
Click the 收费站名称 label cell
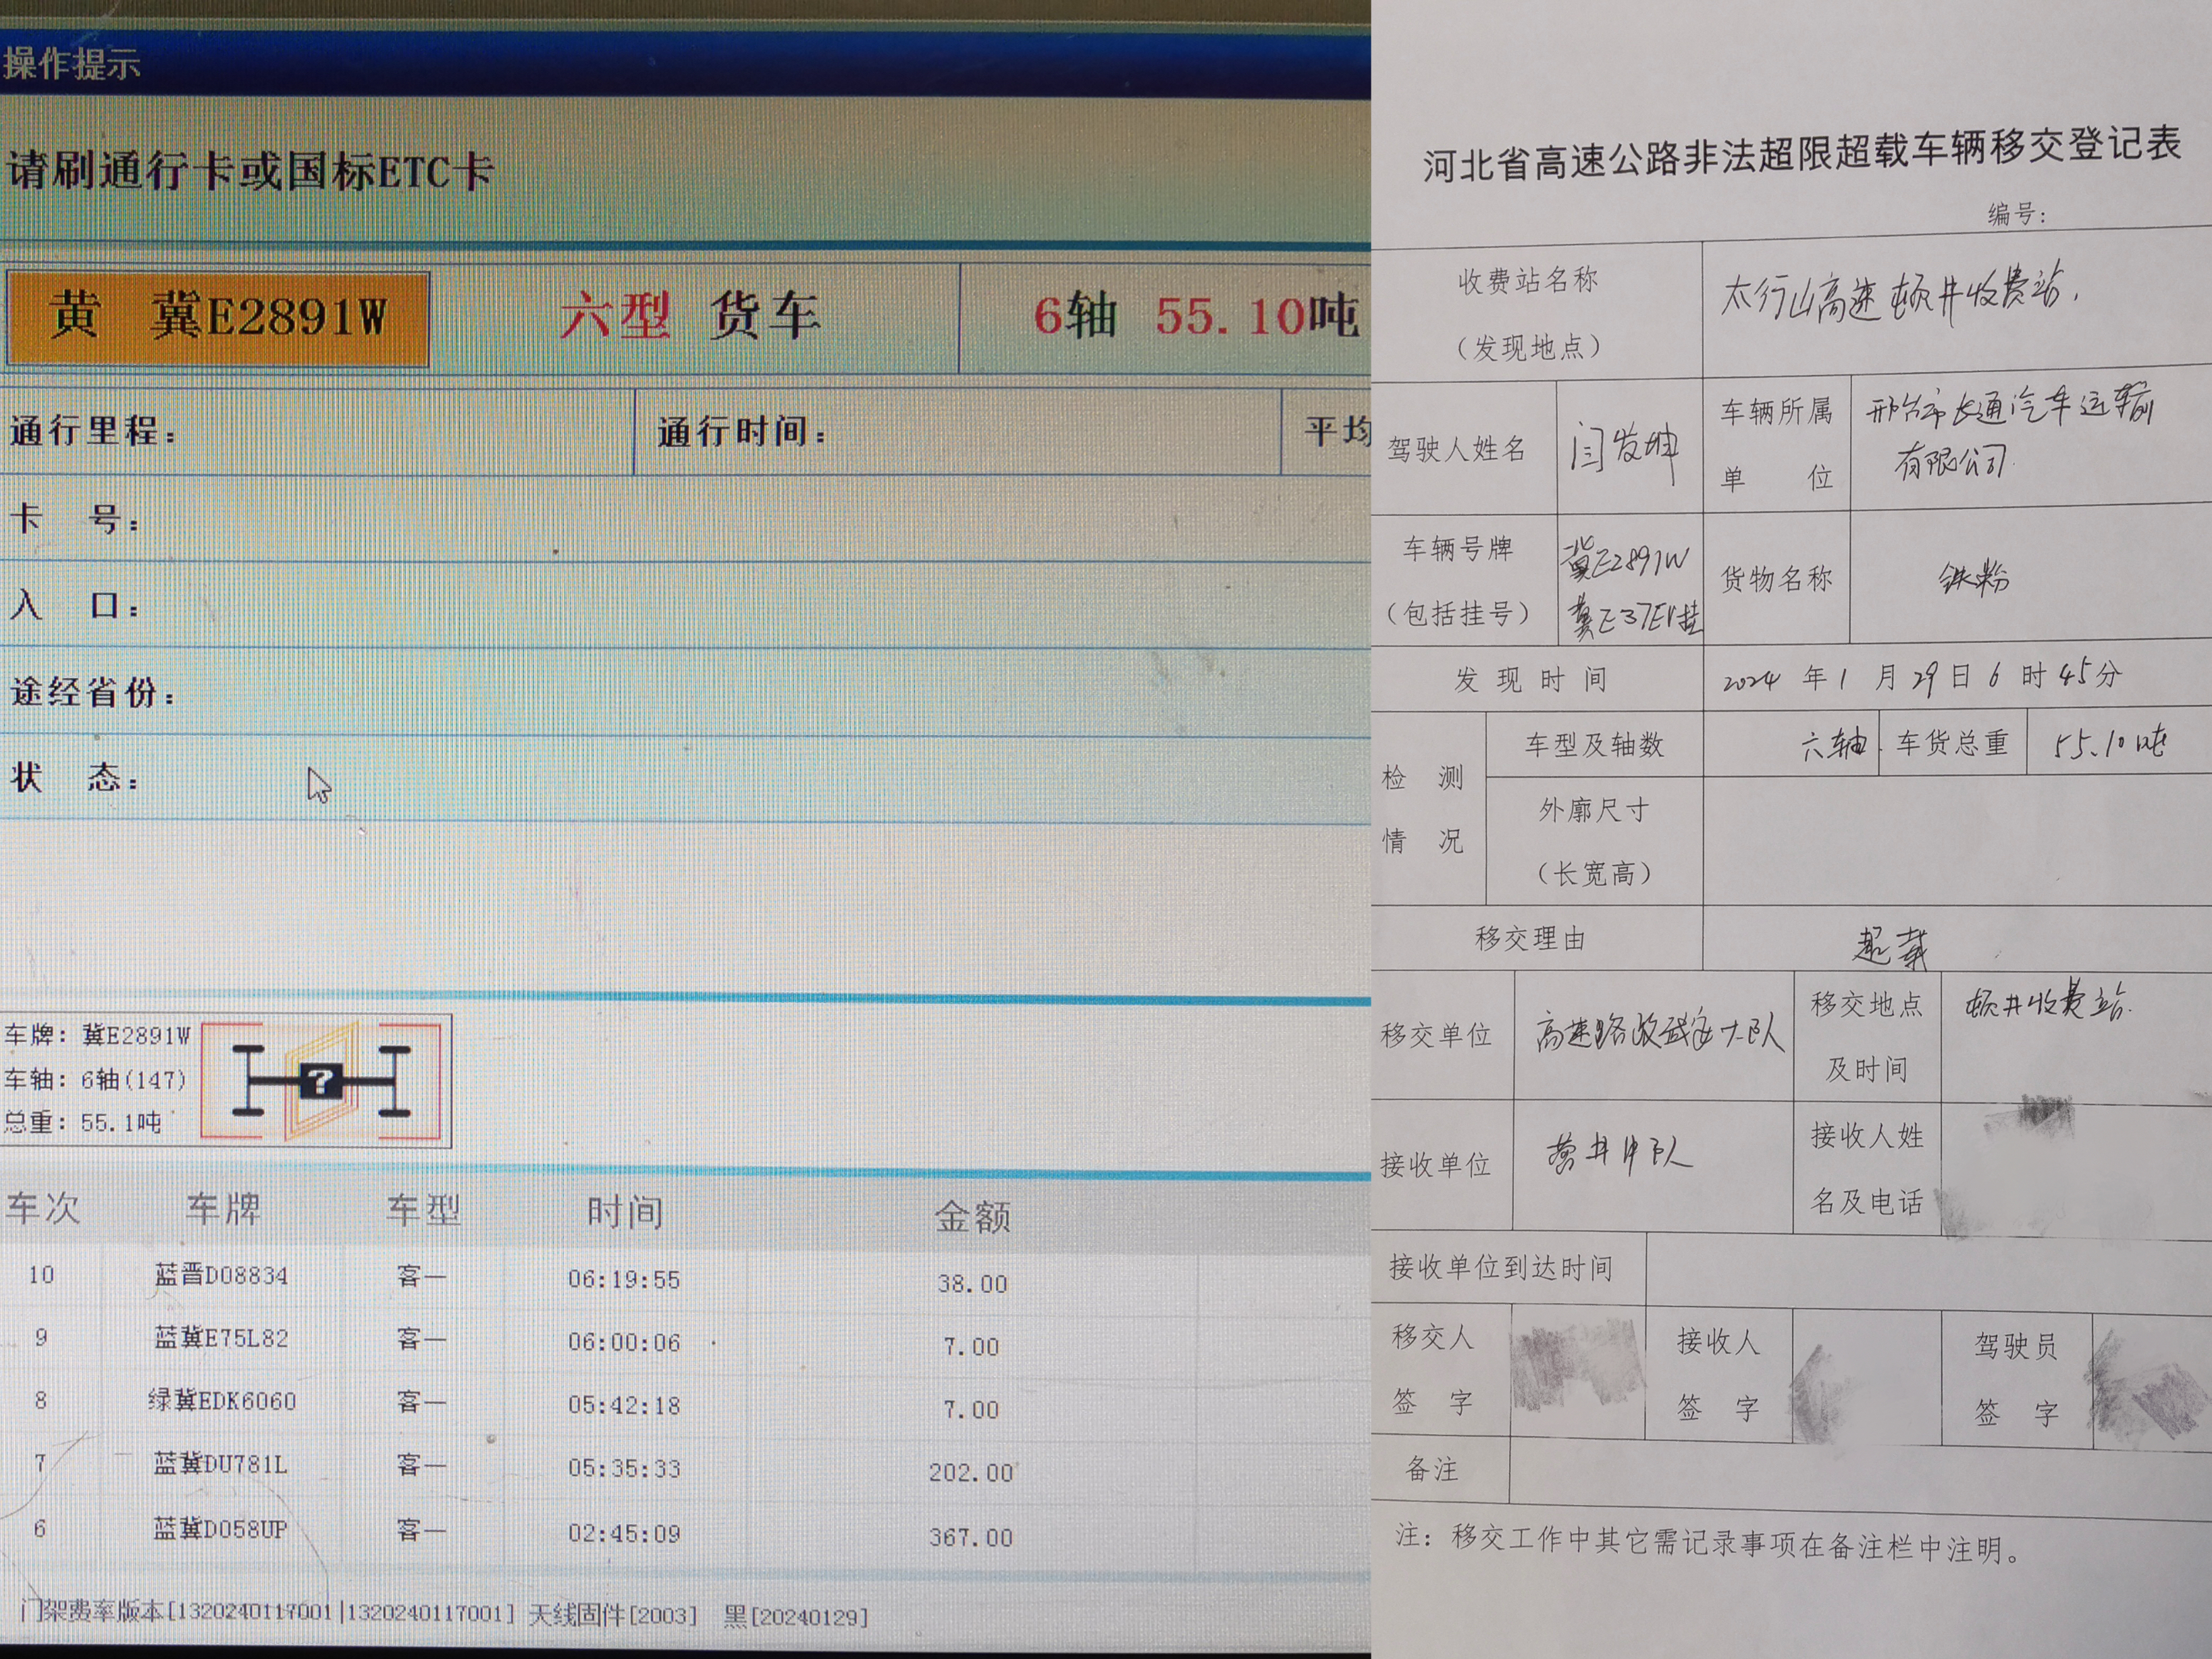click(1536, 313)
